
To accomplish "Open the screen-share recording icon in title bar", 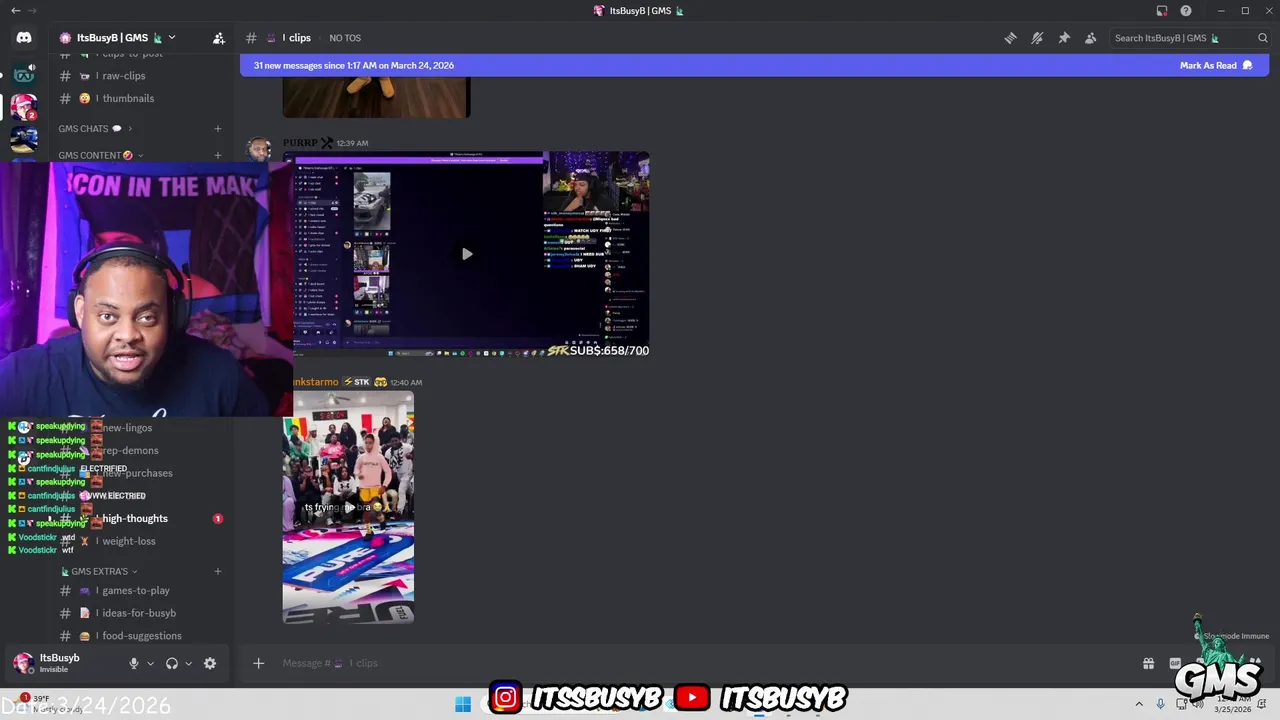I will (1162, 11).
